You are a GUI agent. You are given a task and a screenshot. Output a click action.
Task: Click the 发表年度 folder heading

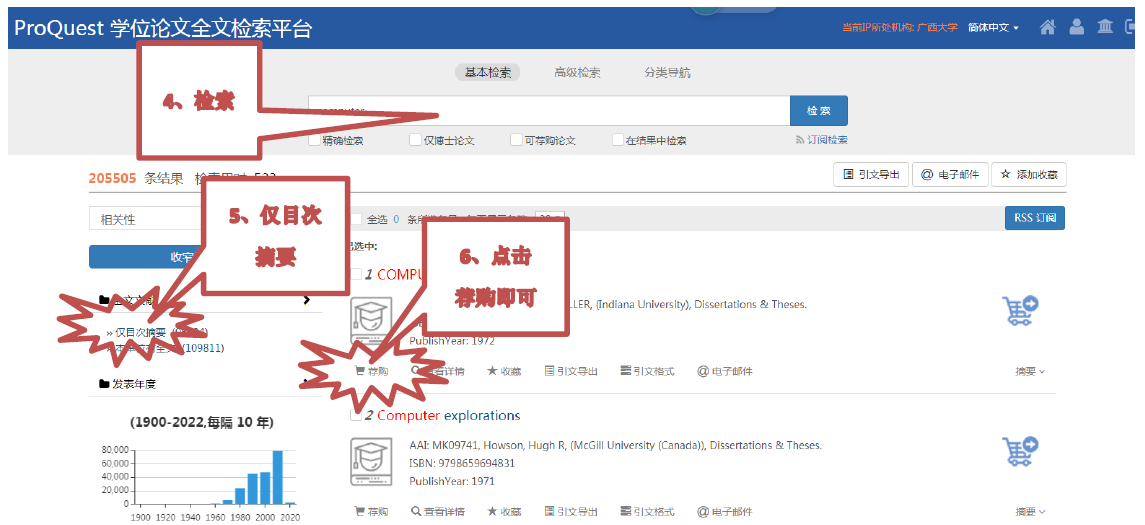(127, 383)
